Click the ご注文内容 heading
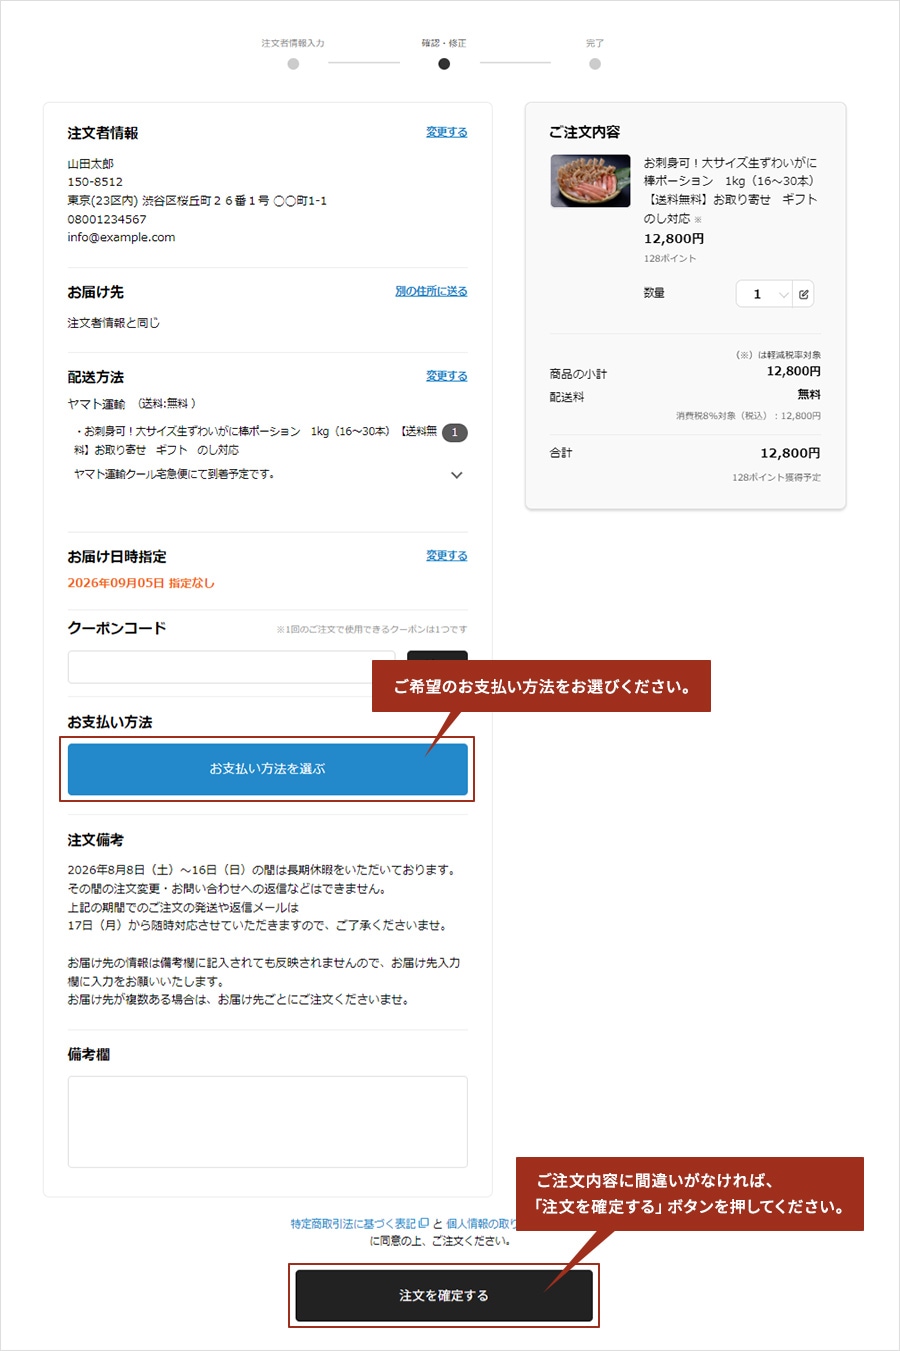 click(x=585, y=132)
